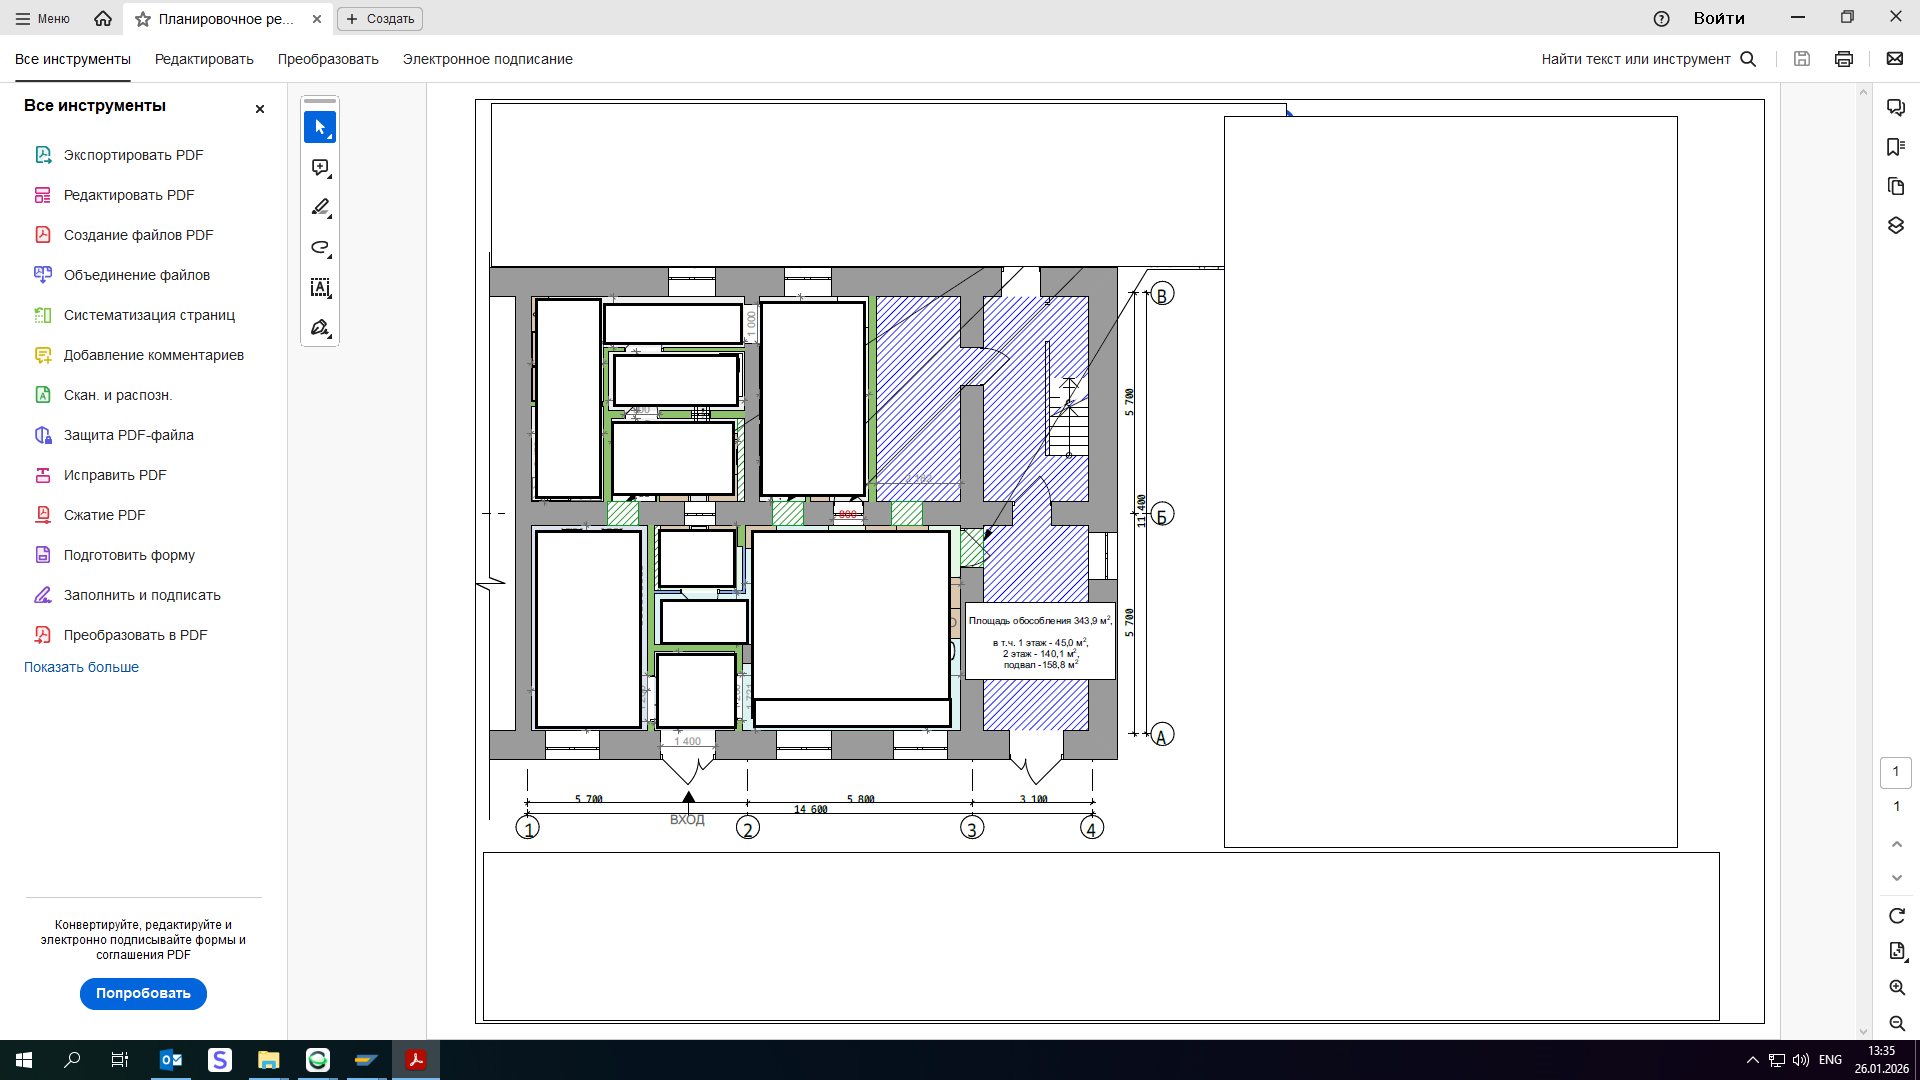Click the zoom in magnifier
The width and height of the screenshot is (1920, 1080).
tap(1897, 987)
